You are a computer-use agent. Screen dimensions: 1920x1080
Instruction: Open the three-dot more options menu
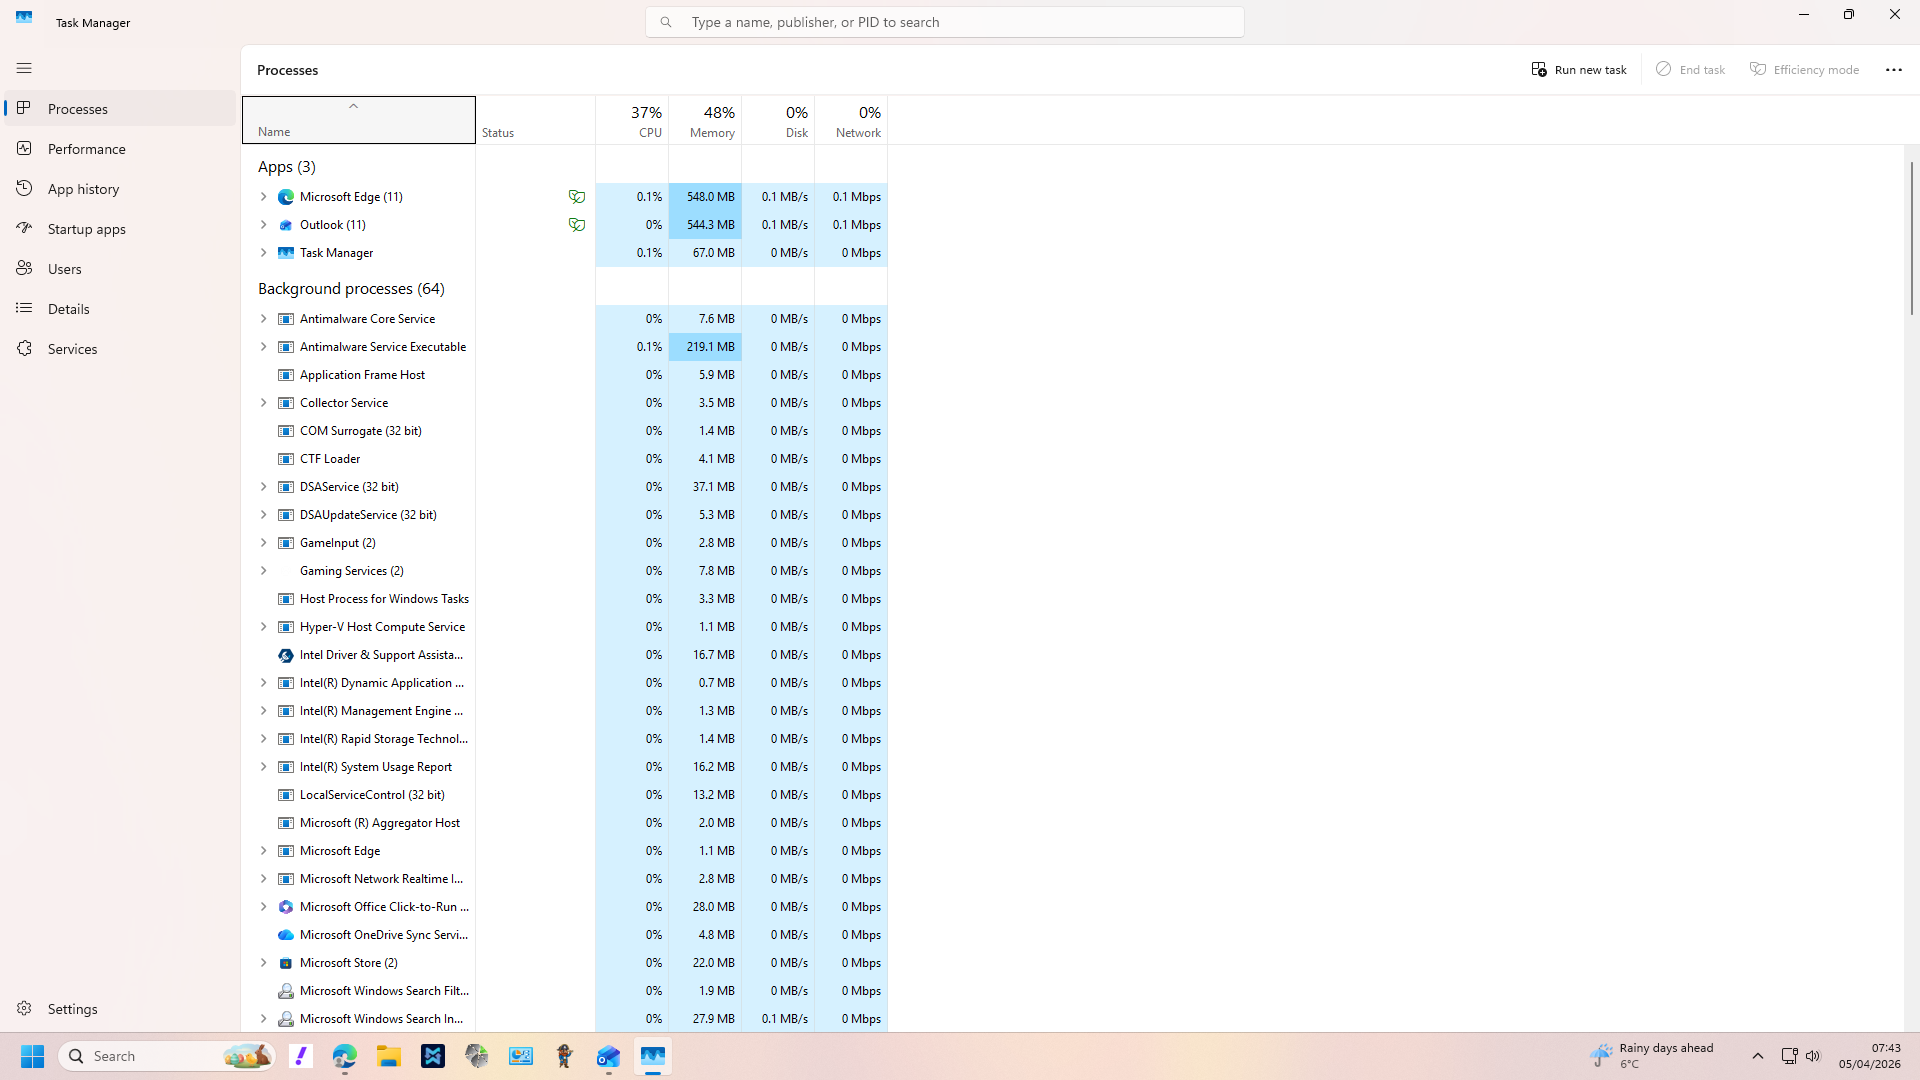point(1893,69)
